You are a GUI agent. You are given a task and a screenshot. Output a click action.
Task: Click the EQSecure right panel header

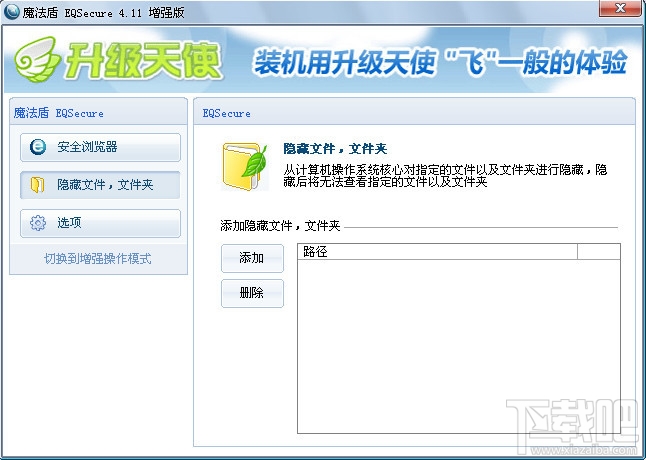[x=414, y=112]
